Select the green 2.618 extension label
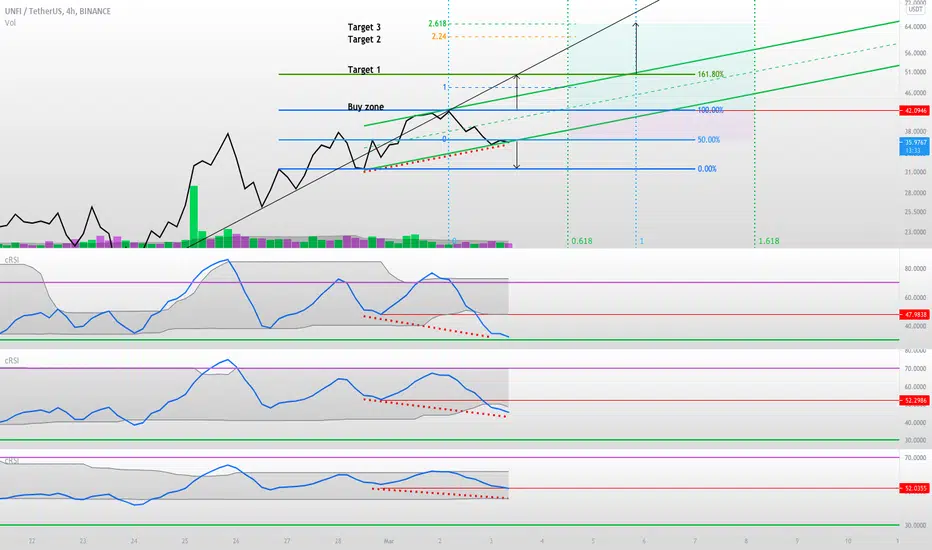Screen dimensions: 932x550 point(437,24)
